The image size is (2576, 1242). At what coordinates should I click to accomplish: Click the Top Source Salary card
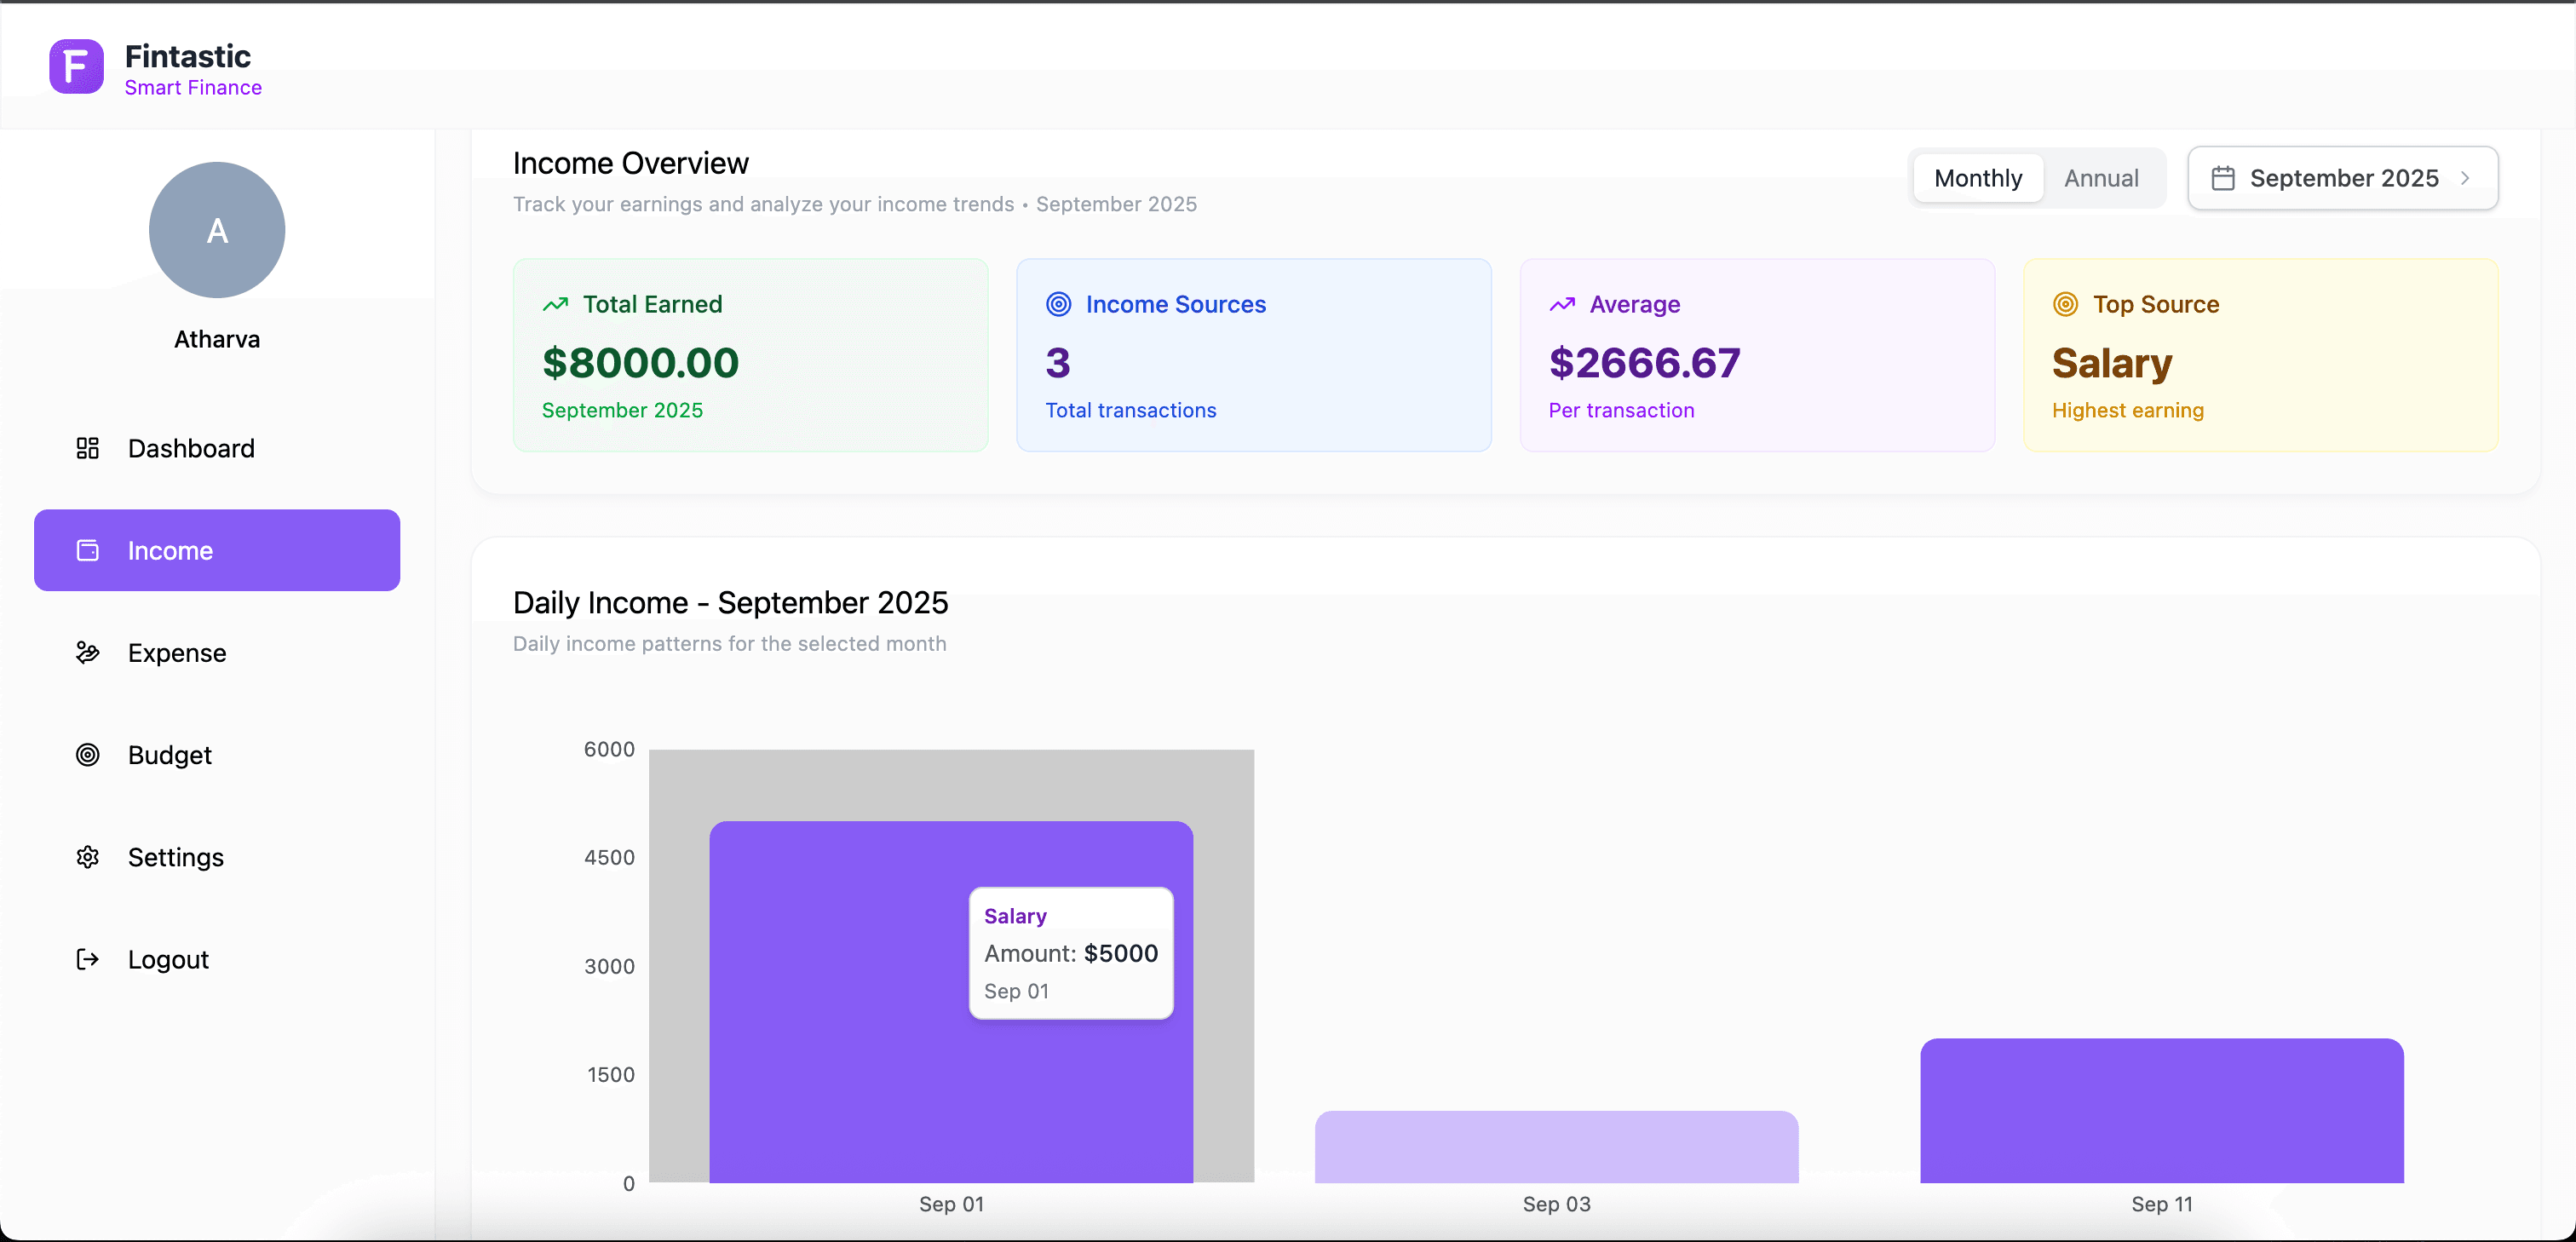2261,355
